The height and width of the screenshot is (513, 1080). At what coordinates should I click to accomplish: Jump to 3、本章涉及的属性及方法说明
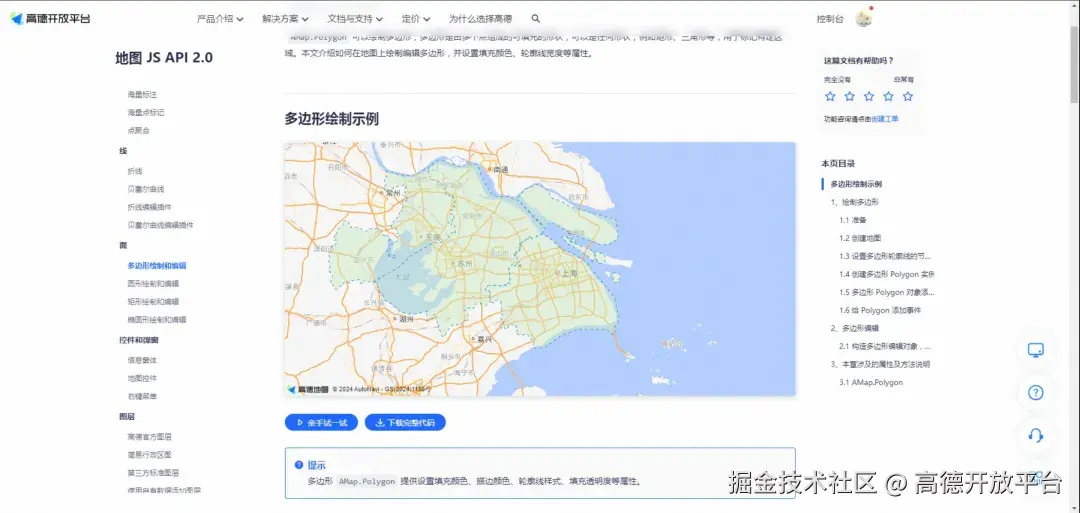tap(881, 364)
